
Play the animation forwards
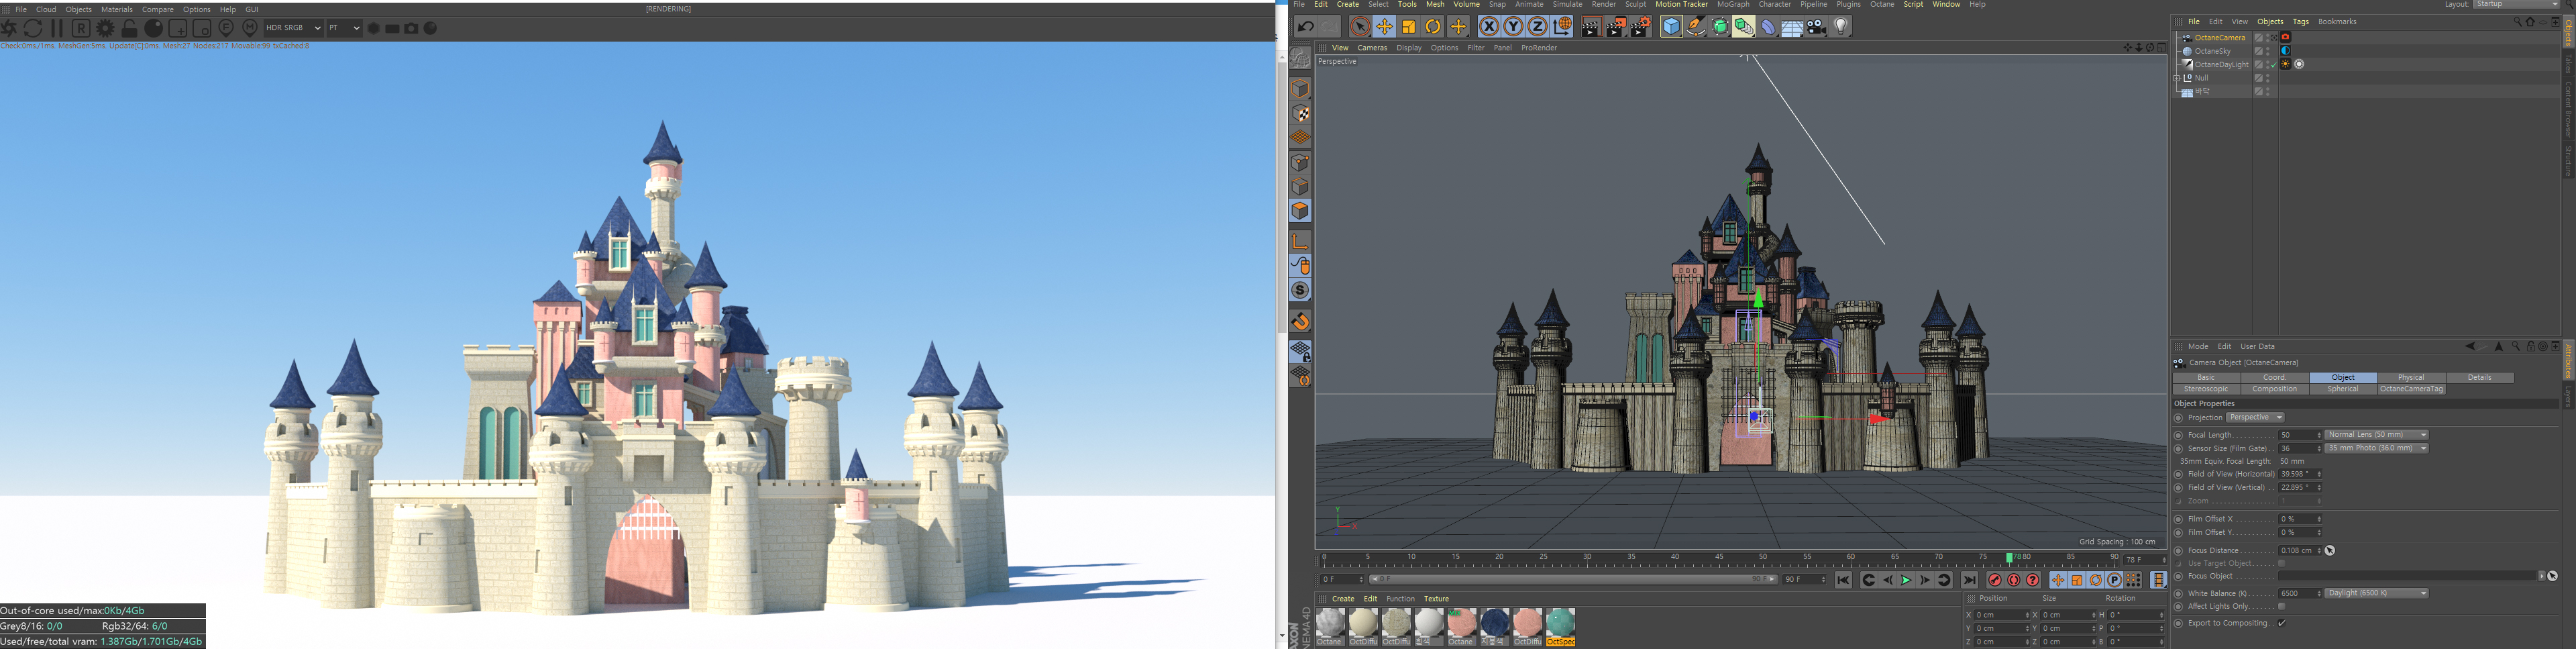(1906, 580)
